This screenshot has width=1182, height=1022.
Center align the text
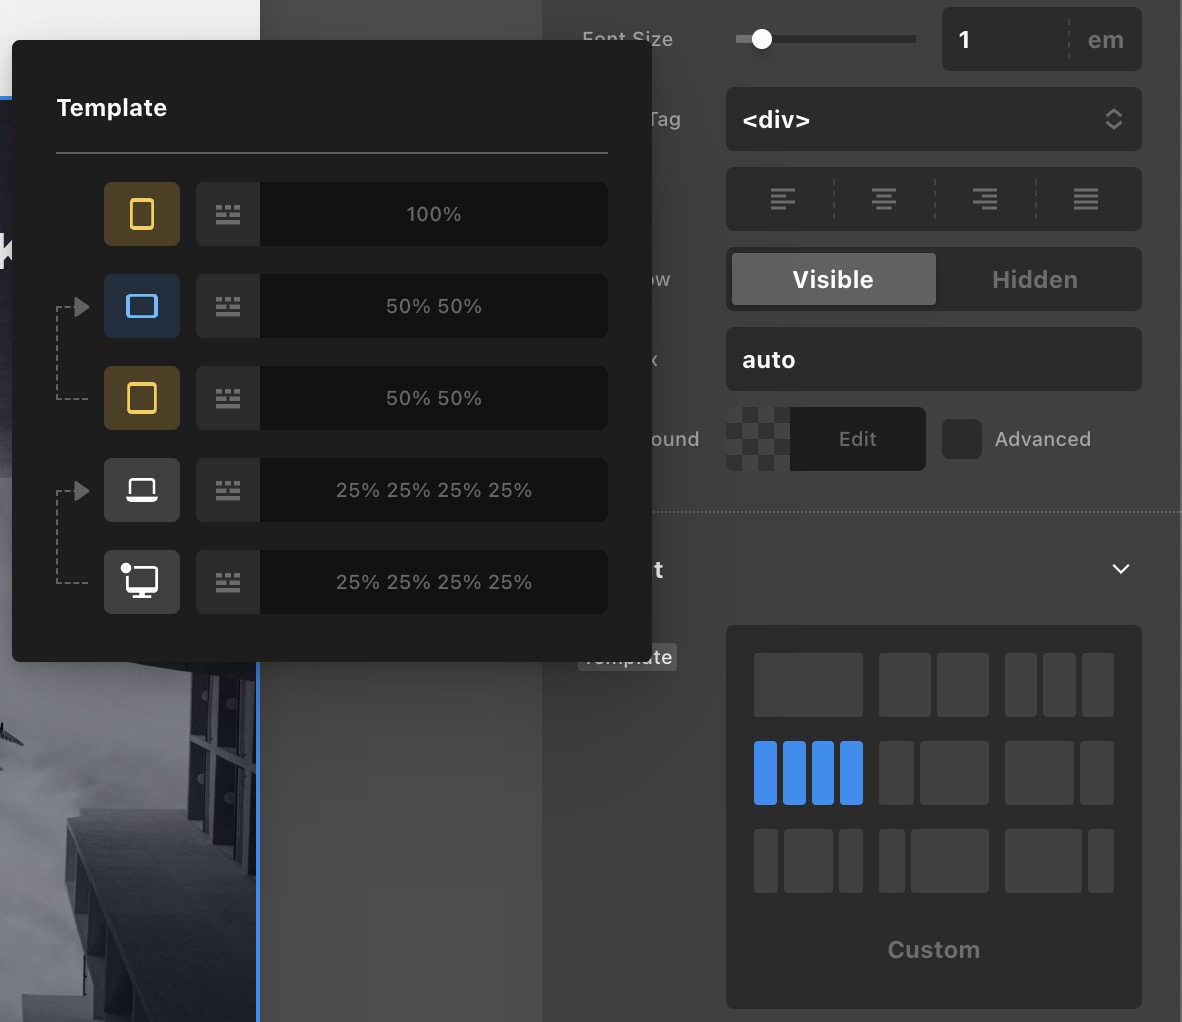coord(884,199)
